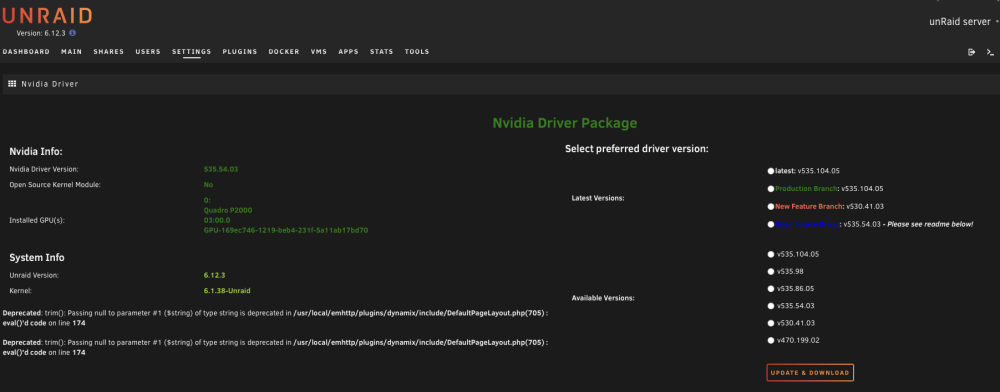
Task: Open the Dashboard tab
Action: [x=26, y=52]
